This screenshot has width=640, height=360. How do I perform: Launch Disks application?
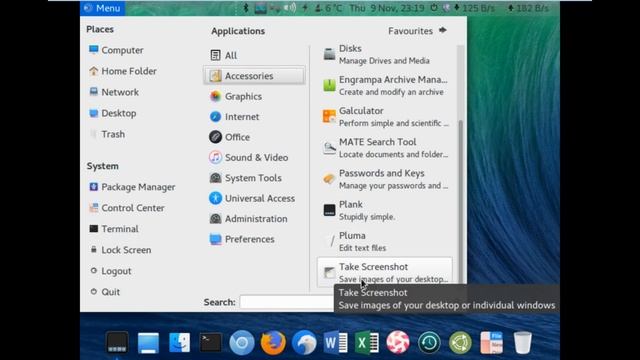click(x=385, y=54)
